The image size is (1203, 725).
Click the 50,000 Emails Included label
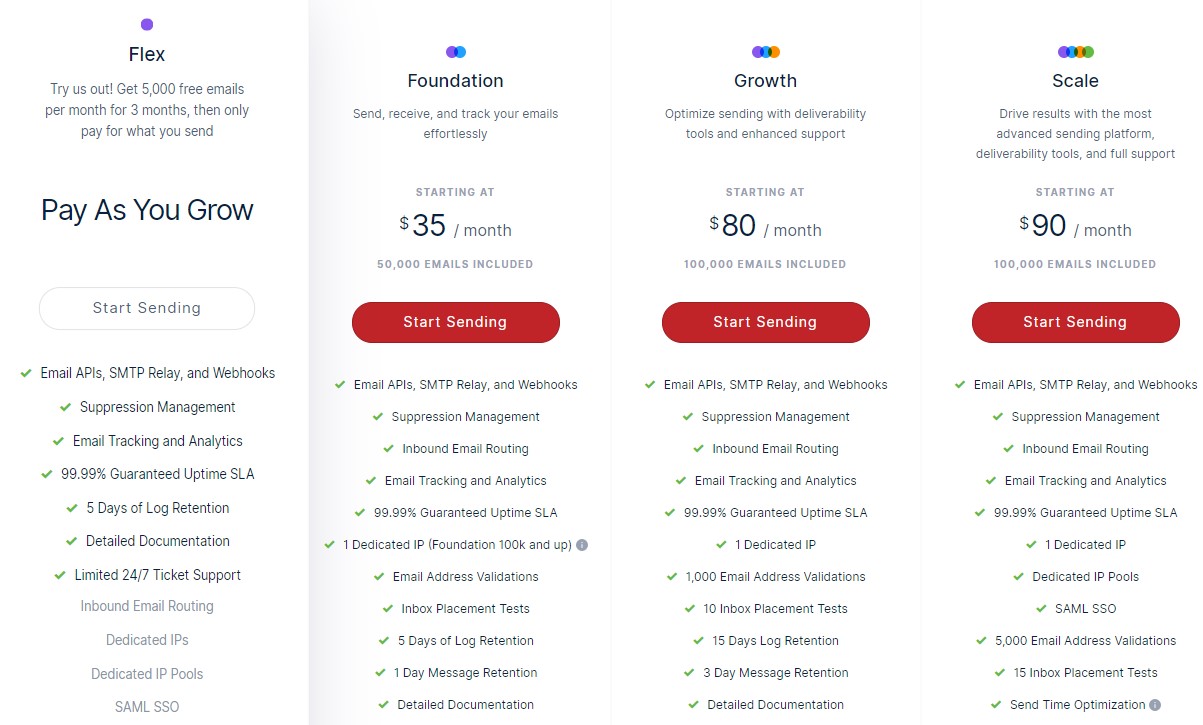[456, 265]
